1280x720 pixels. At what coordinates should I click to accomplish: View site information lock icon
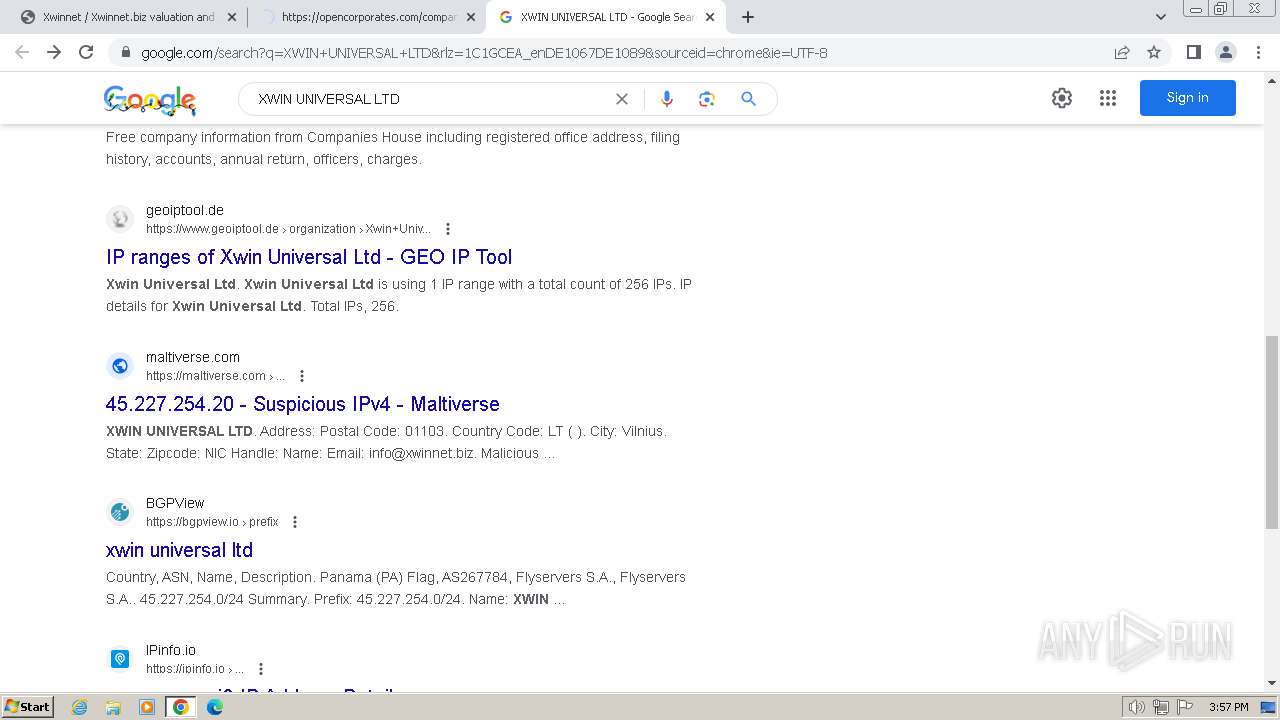(125, 53)
